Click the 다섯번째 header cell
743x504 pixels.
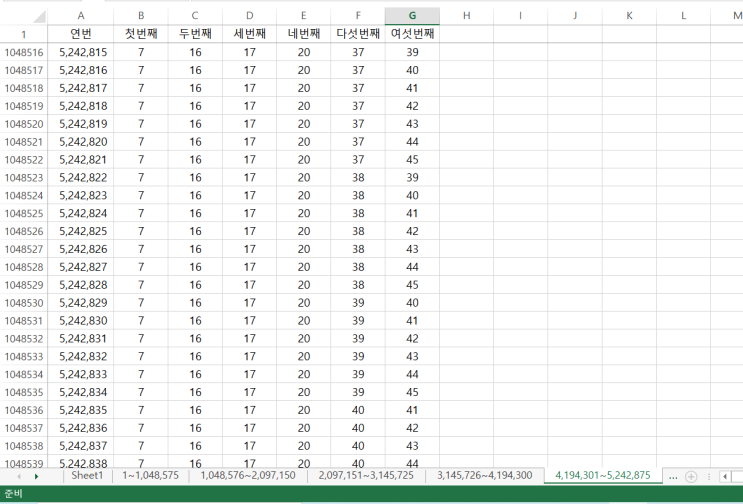(x=358, y=34)
